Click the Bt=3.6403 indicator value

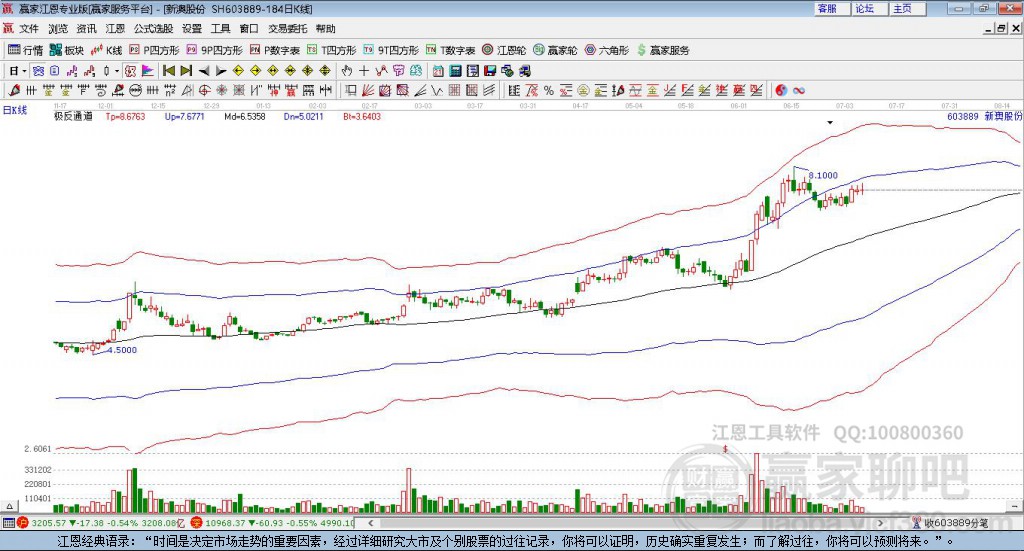tap(362, 116)
